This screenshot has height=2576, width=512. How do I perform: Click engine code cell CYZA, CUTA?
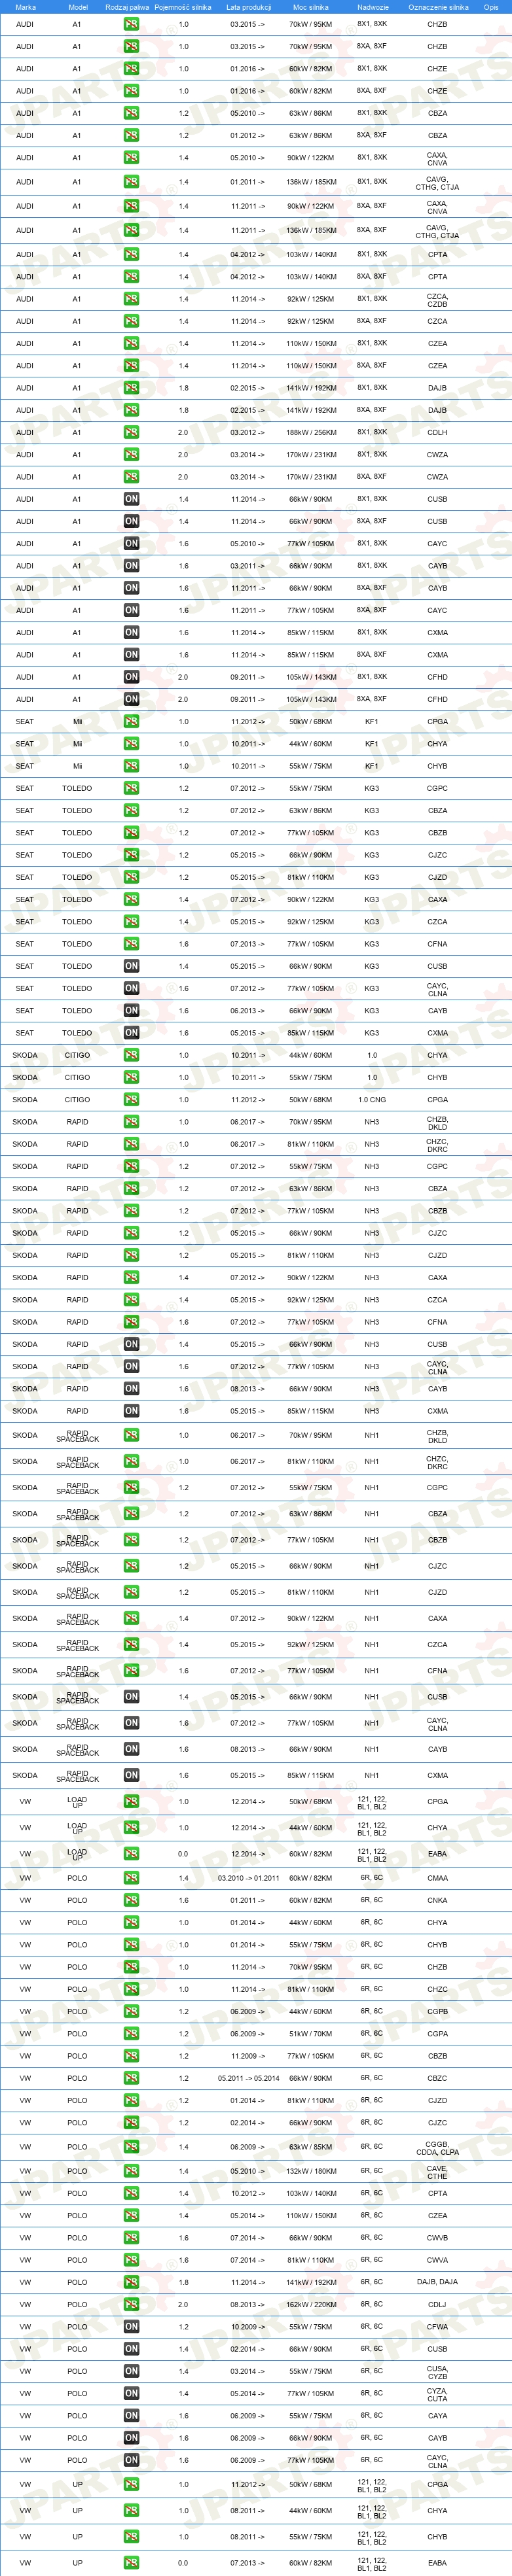coord(437,2394)
